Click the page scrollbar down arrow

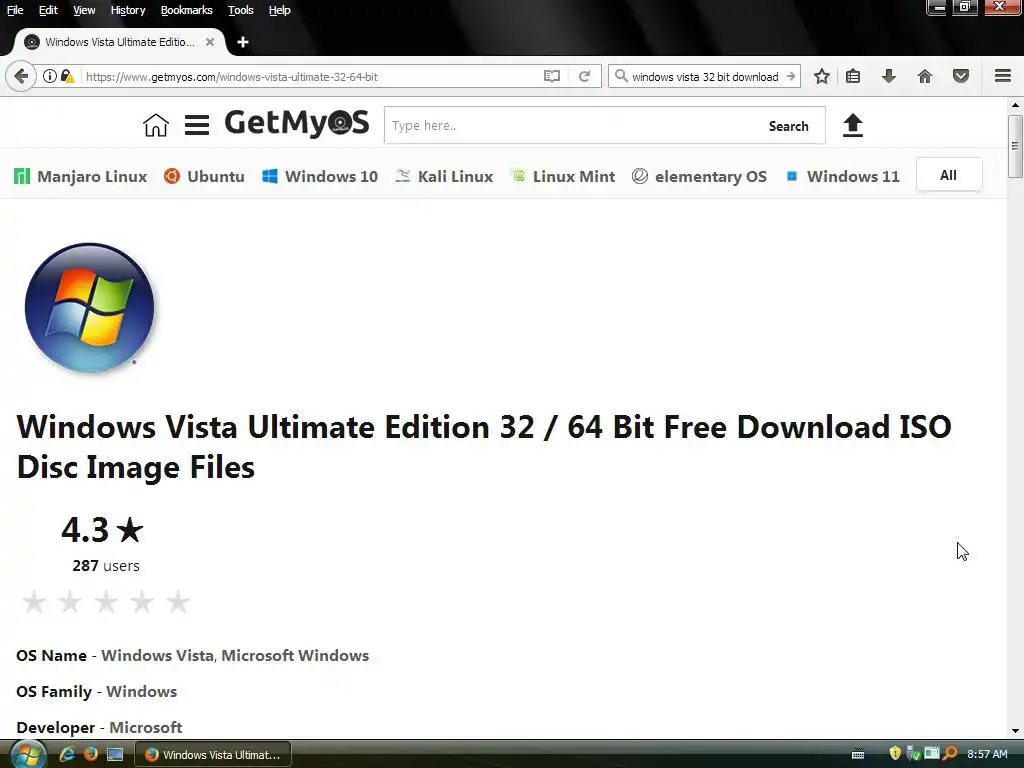(1015, 731)
